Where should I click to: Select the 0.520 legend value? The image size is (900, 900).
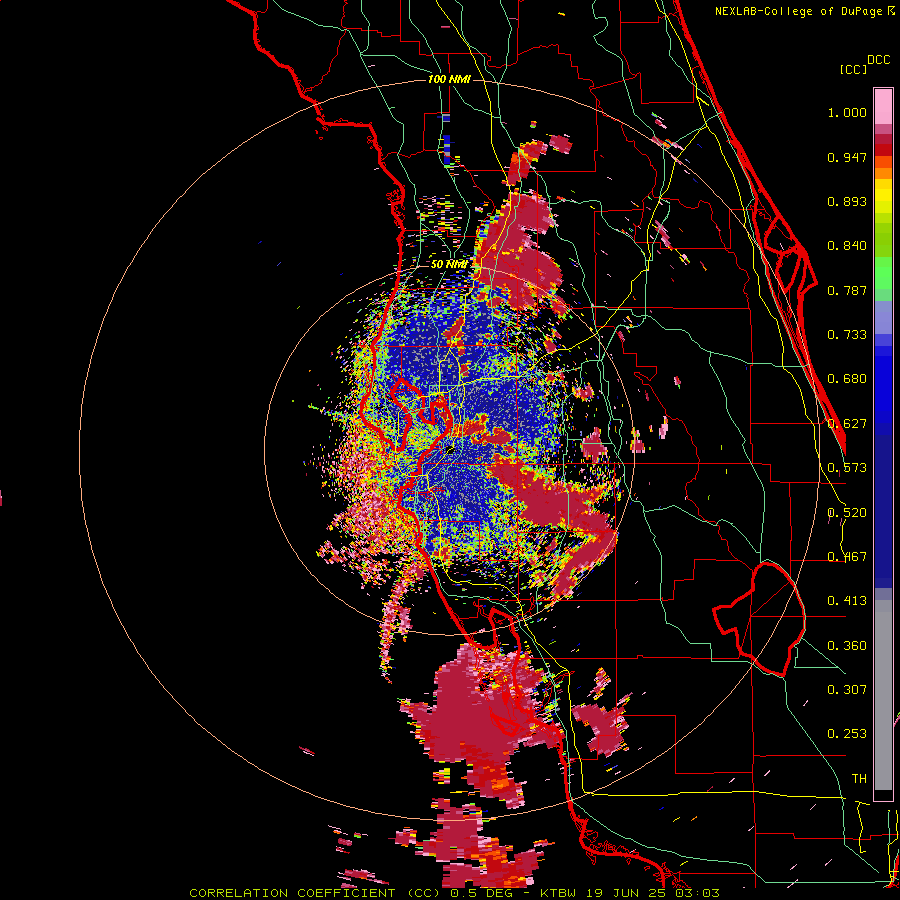coord(847,513)
